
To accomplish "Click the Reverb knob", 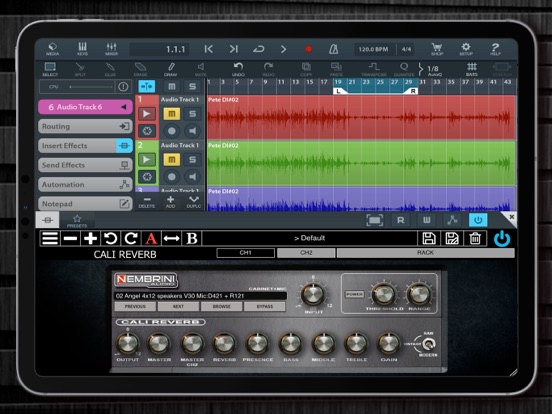I will click(224, 344).
